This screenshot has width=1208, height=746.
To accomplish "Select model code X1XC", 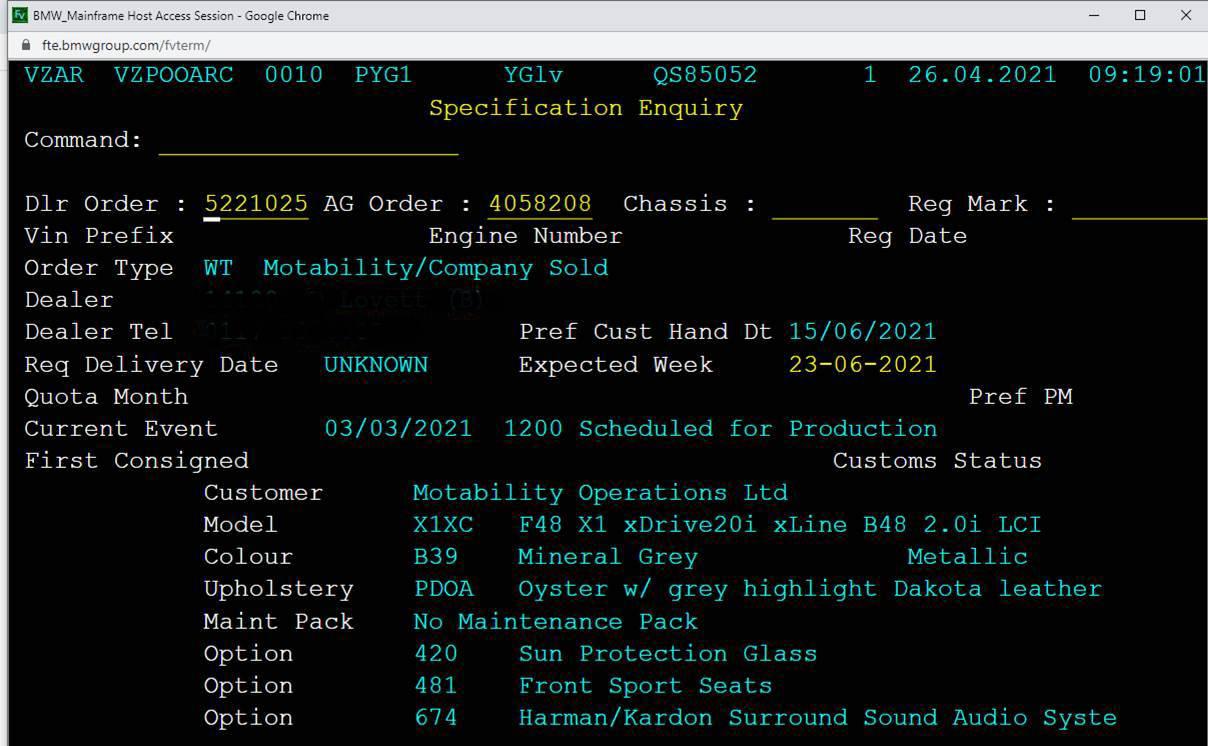I will pyautogui.click(x=443, y=525).
